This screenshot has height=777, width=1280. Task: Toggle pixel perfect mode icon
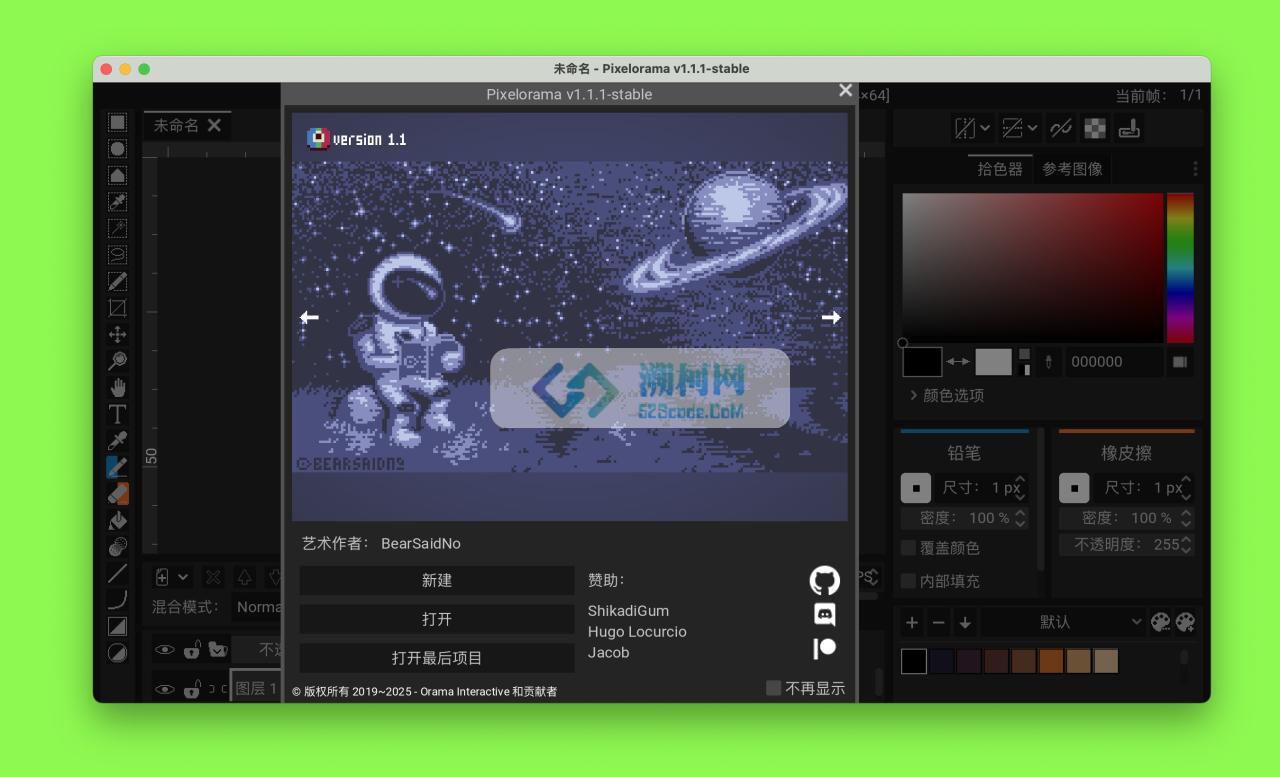point(1062,128)
